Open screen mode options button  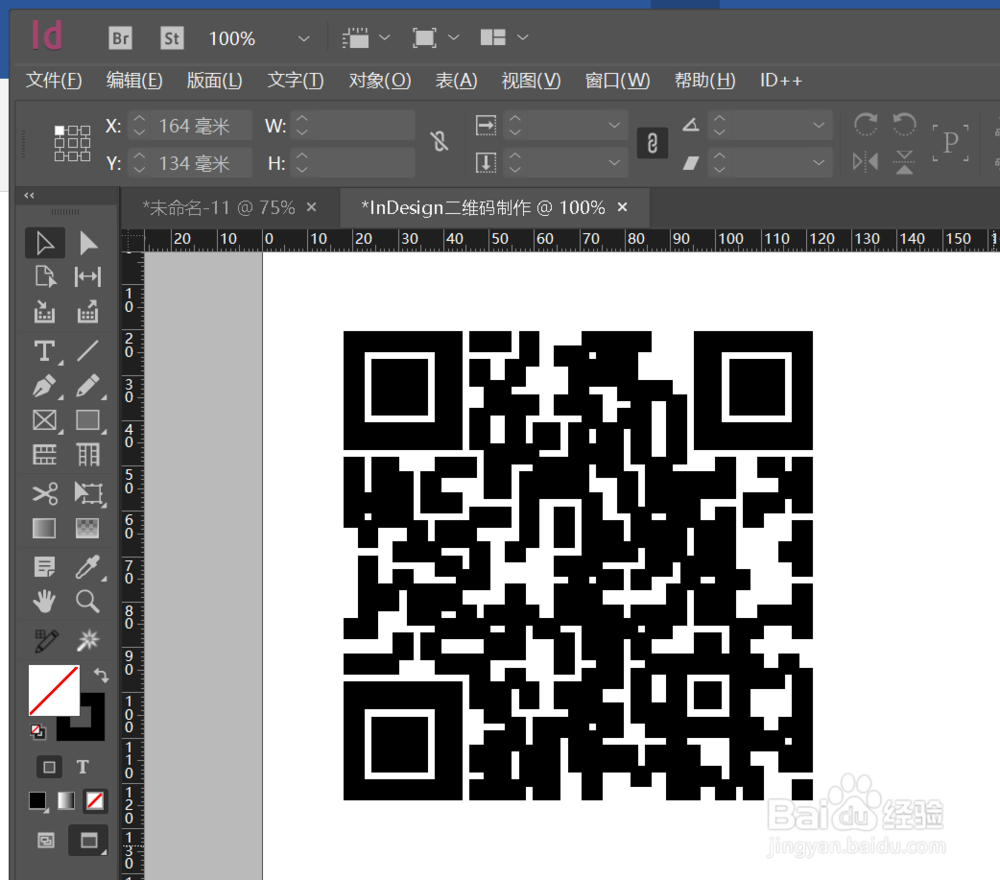89,840
